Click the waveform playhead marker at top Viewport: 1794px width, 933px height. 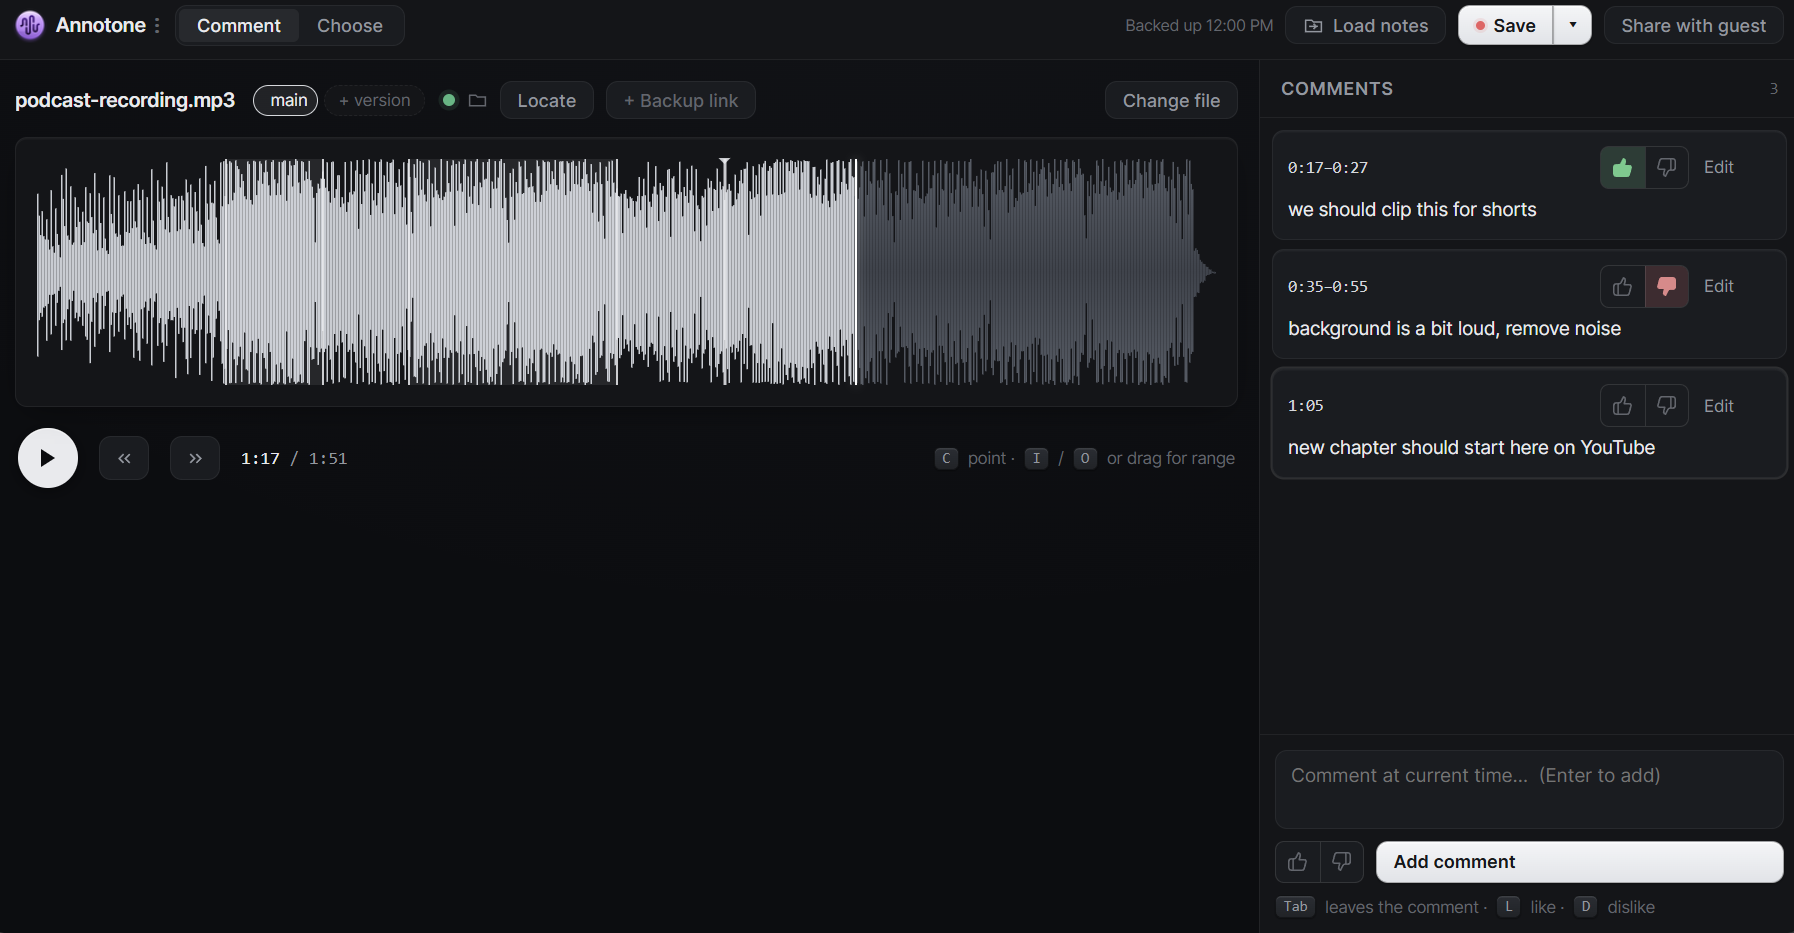click(x=725, y=162)
